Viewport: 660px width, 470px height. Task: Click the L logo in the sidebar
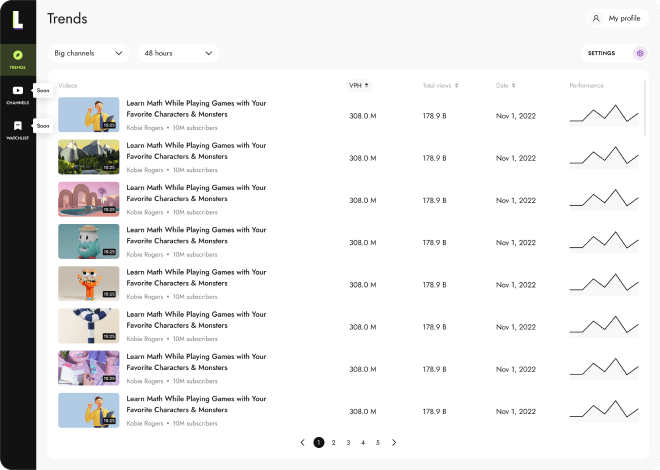18,18
